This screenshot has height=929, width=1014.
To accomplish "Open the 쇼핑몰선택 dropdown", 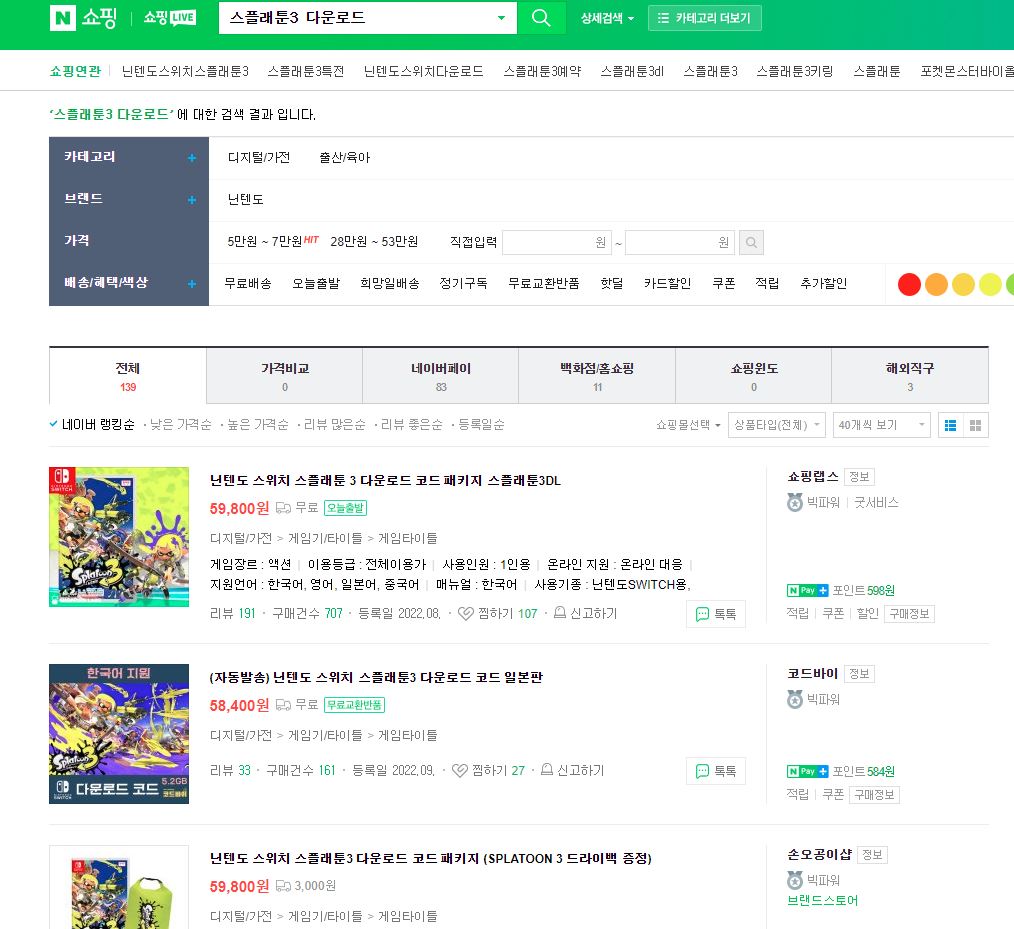I will 688,425.
